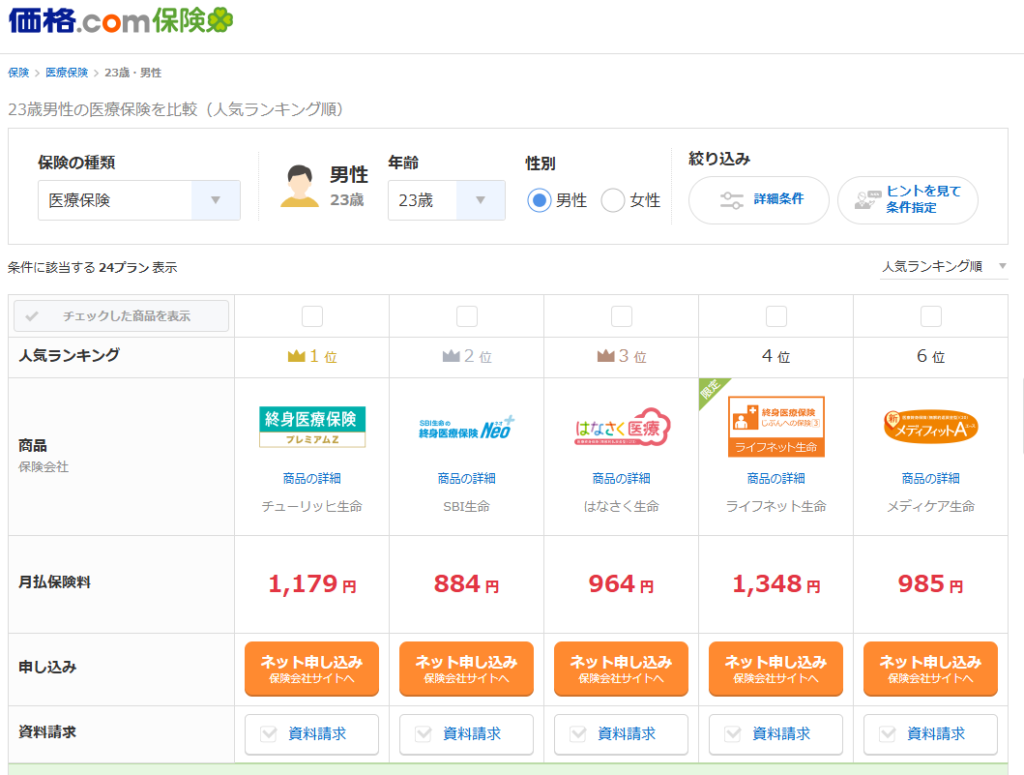Click the silver crown icon for rank 2
Viewport: 1024px width, 775px height.
tap(451, 356)
